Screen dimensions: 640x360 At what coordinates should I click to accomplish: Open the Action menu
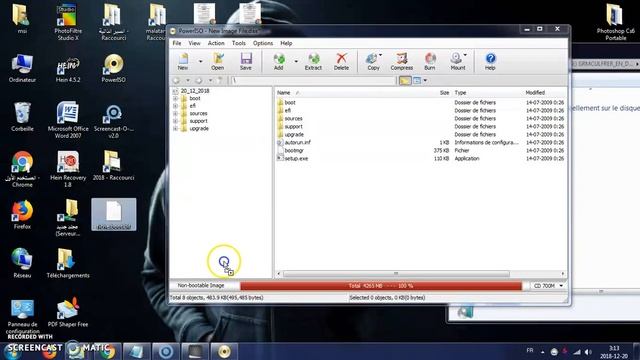click(x=216, y=43)
